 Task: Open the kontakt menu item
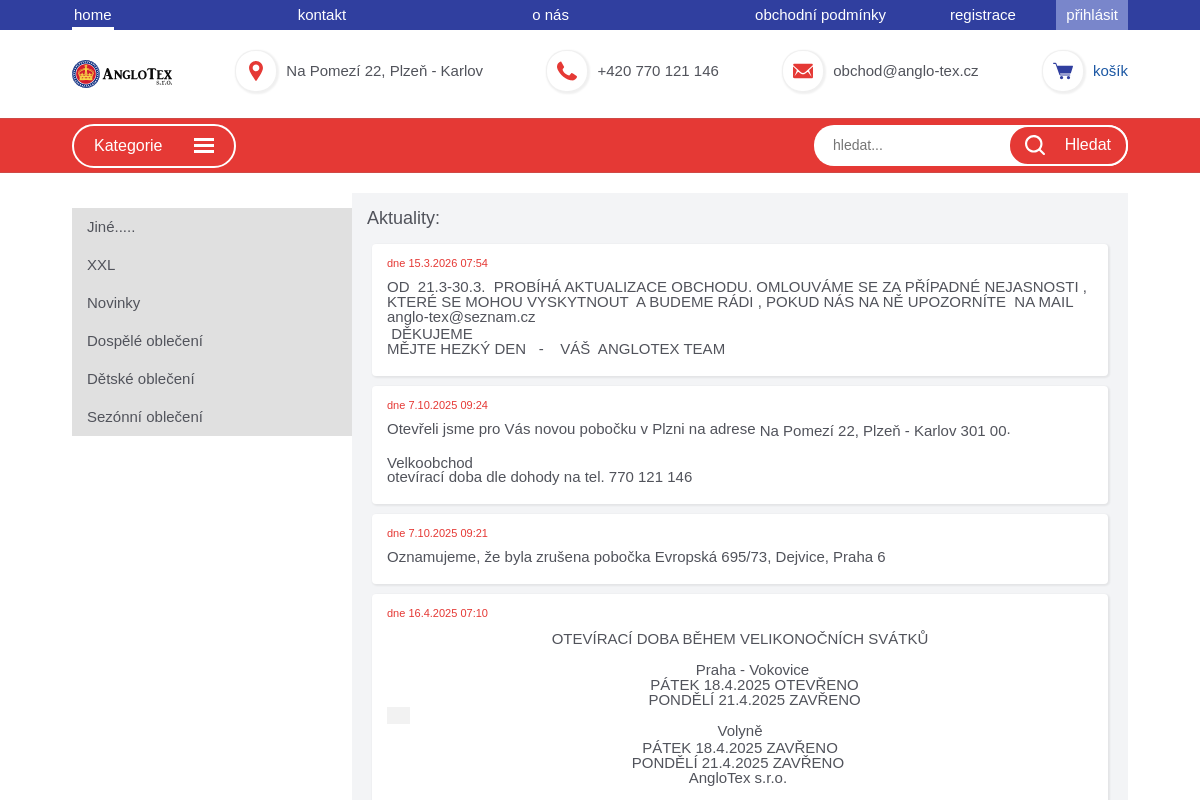point(322,15)
